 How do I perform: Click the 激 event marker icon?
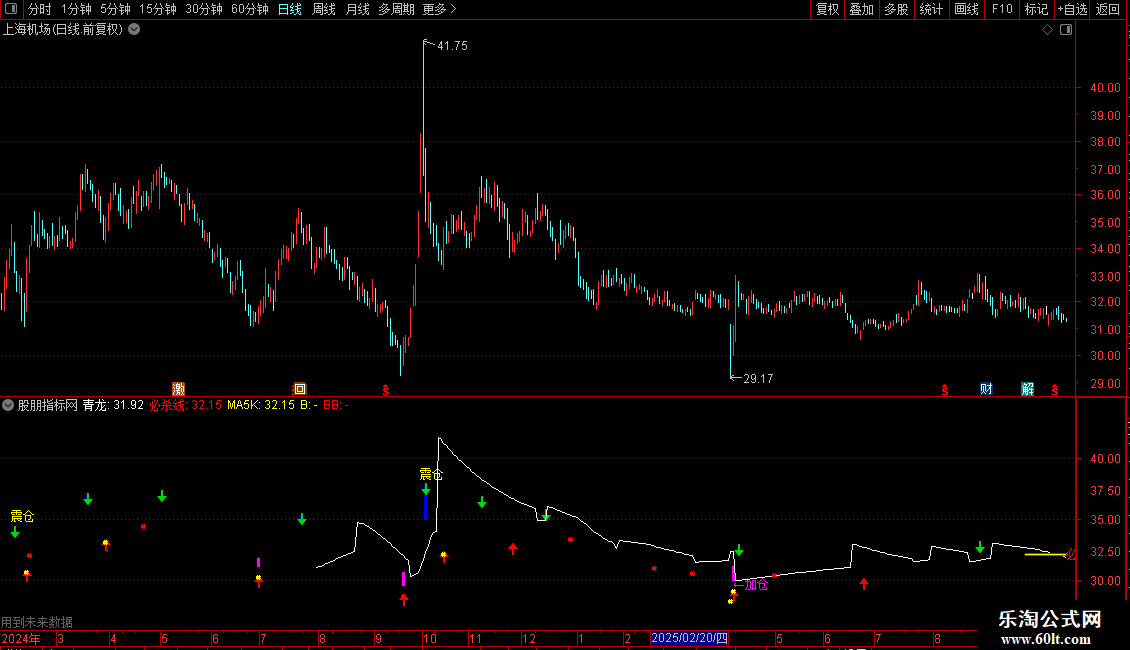(x=178, y=389)
